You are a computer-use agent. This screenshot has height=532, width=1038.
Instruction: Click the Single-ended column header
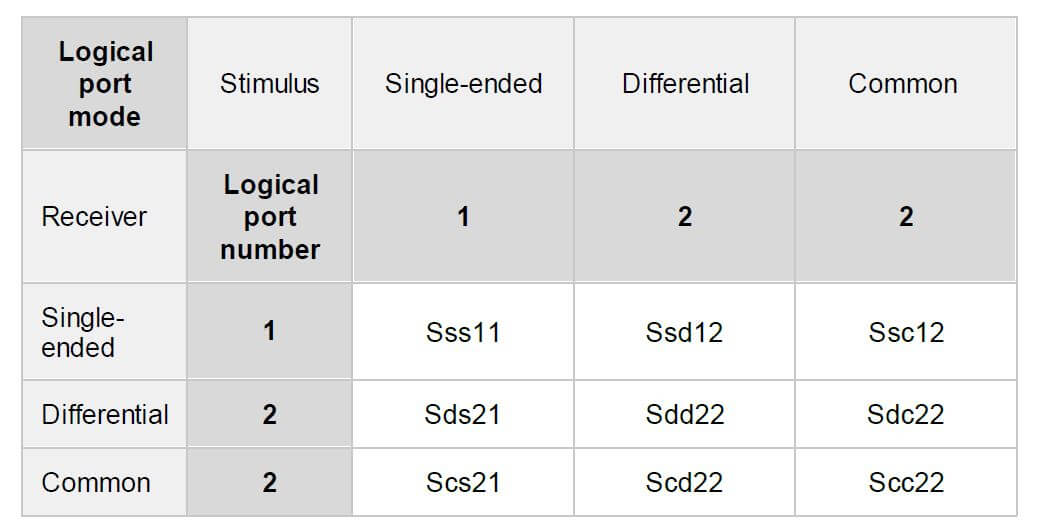[463, 83]
